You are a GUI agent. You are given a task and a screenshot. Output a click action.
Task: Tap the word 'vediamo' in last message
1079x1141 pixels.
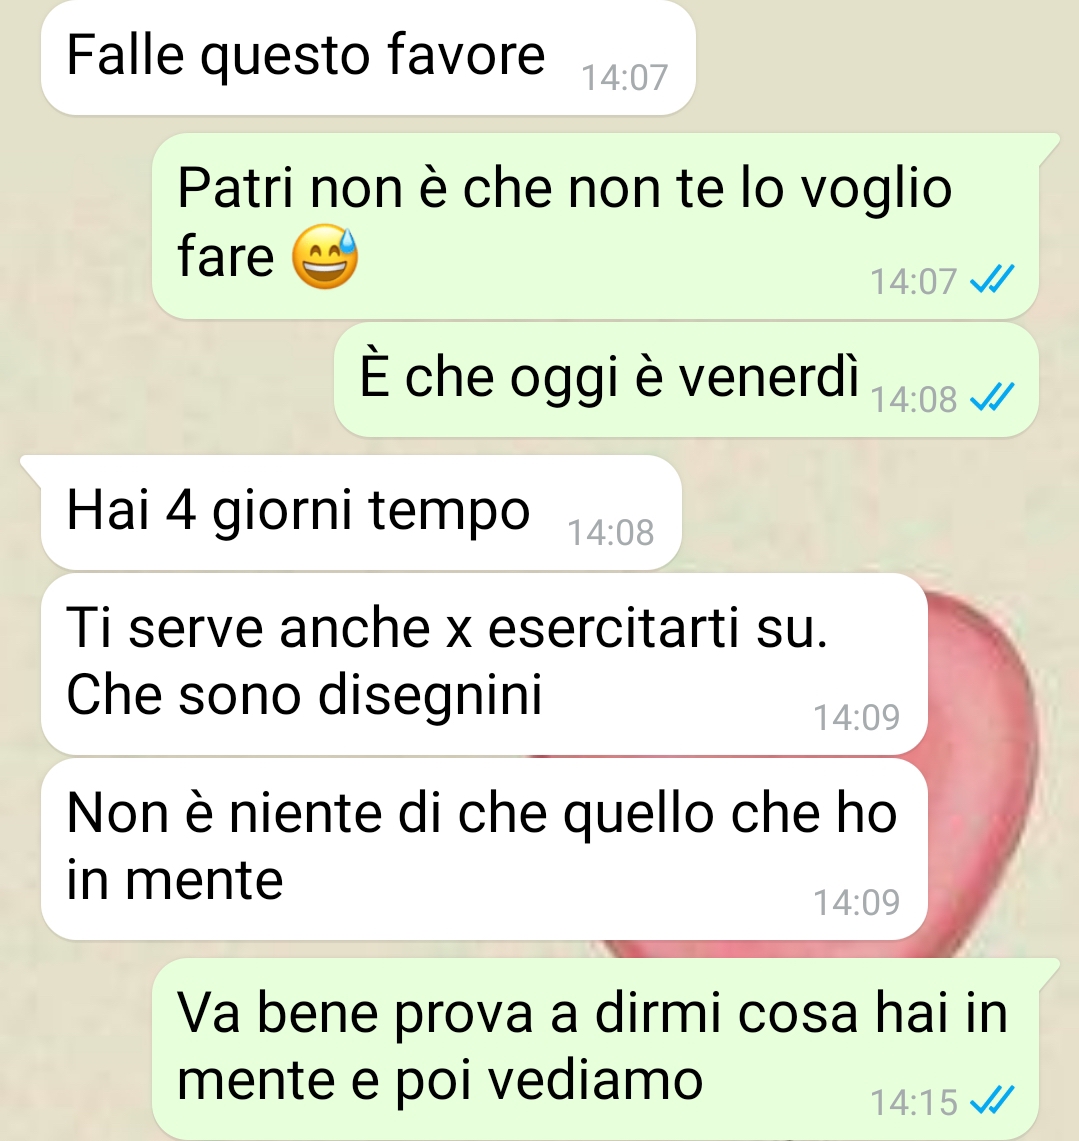point(595,1080)
